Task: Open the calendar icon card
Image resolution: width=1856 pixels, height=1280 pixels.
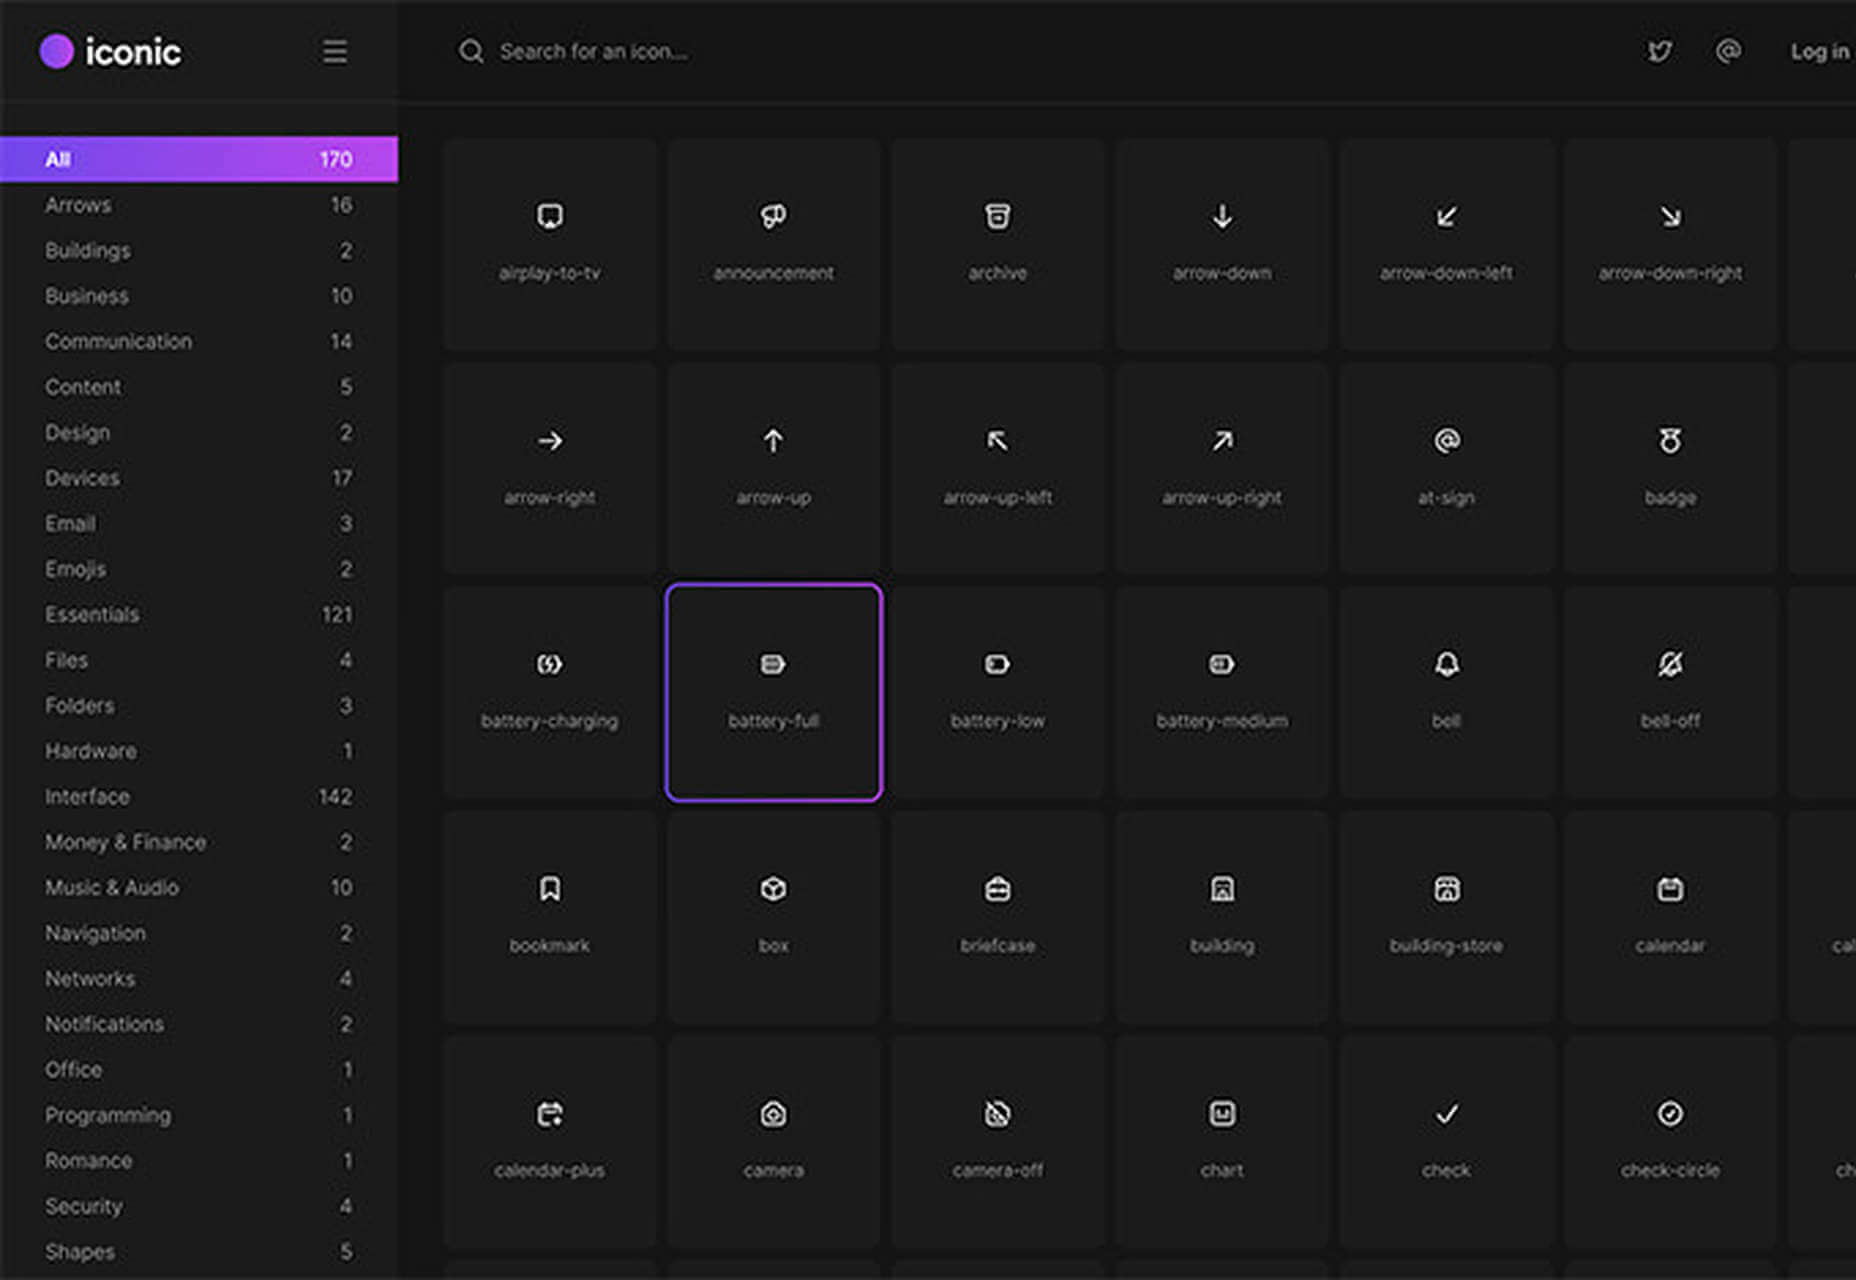Action: pos(1670,917)
